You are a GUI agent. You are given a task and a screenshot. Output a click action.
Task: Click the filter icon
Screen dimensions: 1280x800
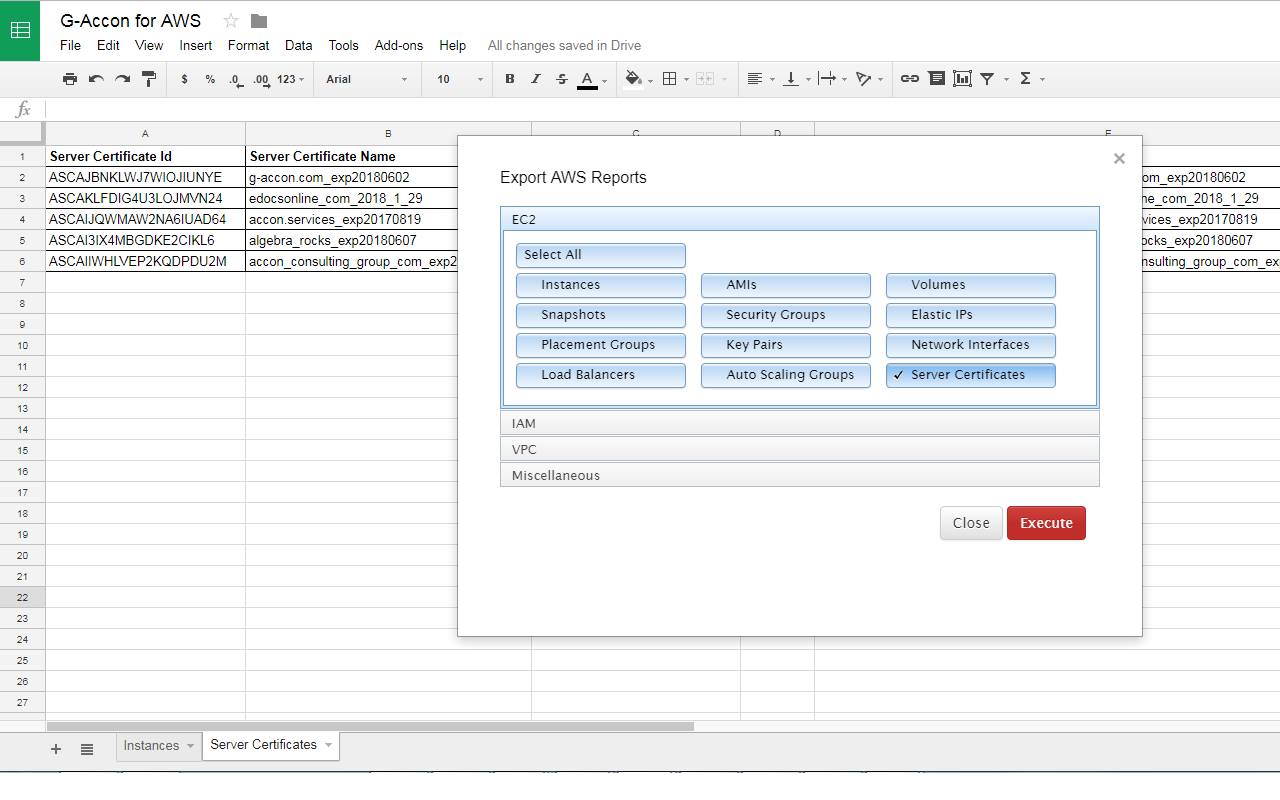pyautogui.click(x=987, y=79)
